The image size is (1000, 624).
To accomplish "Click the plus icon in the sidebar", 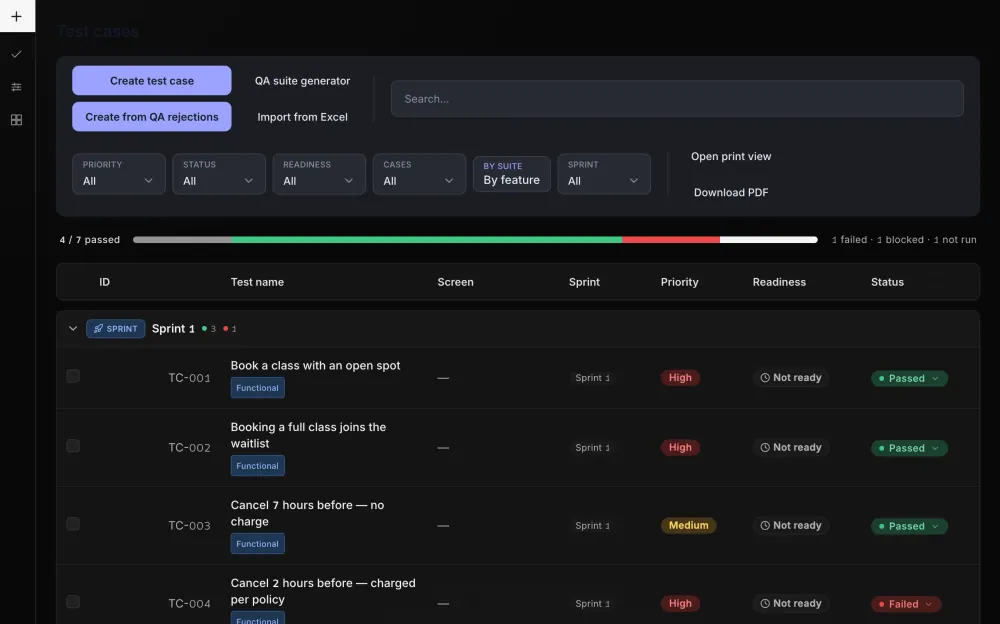I will coord(17,16).
